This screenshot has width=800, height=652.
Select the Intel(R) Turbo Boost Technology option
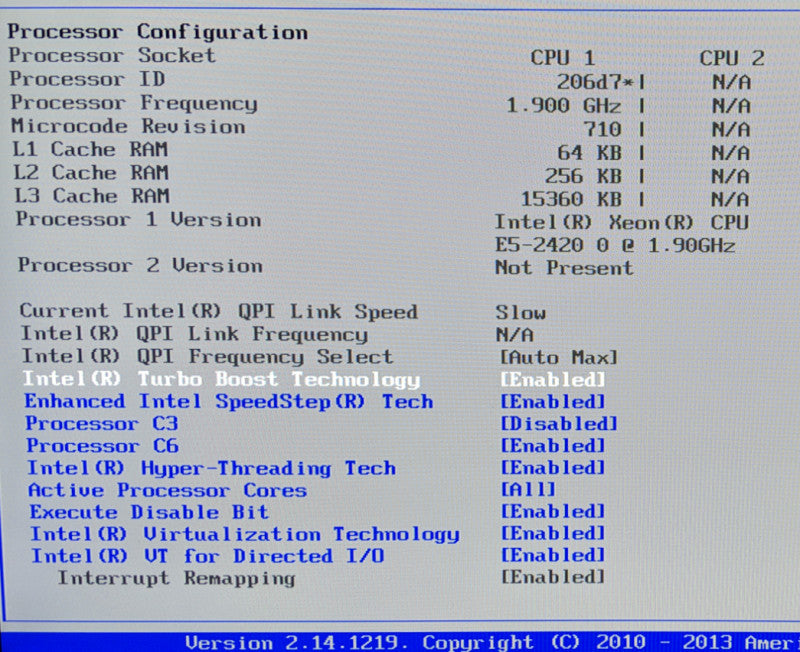pyautogui.click(x=221, y=380)
